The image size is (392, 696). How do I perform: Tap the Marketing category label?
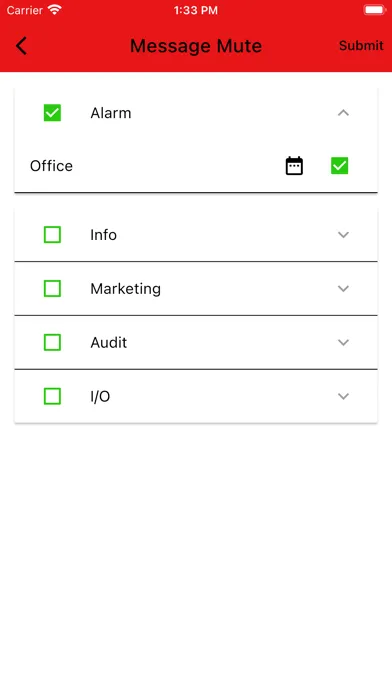125,289
